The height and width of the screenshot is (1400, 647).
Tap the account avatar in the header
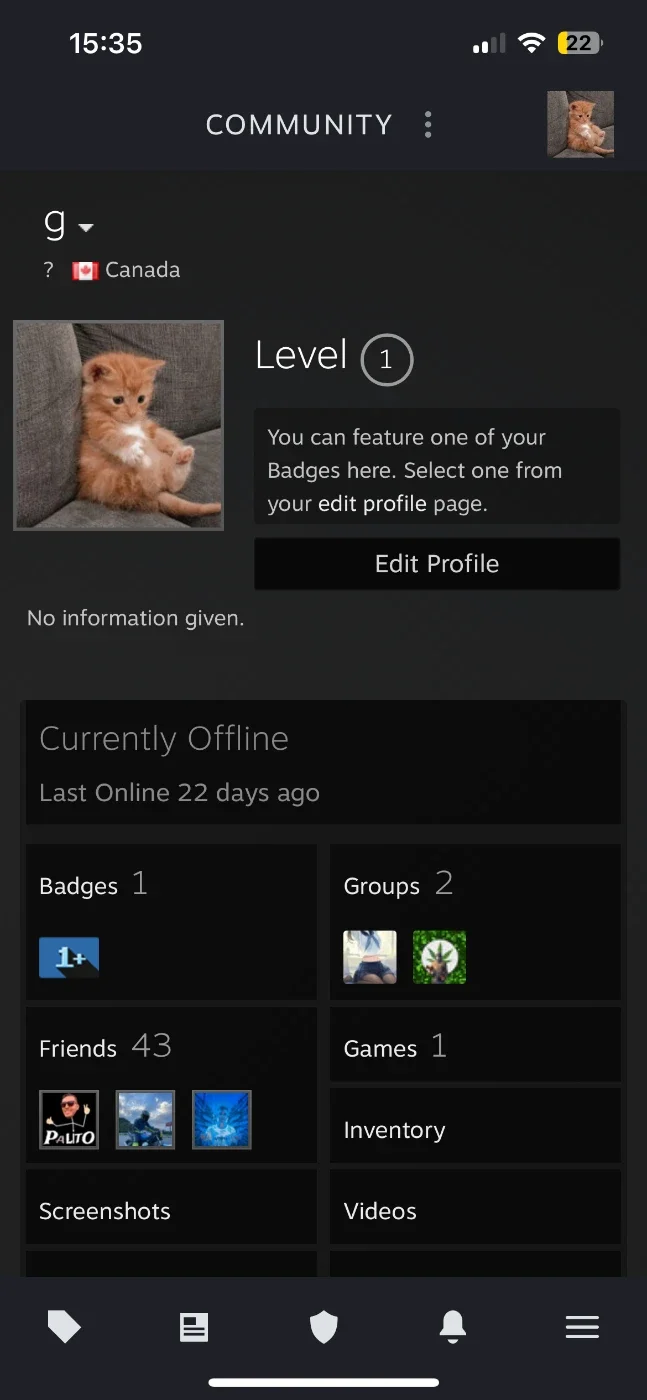pyautogui.click(x=580, y=125)
